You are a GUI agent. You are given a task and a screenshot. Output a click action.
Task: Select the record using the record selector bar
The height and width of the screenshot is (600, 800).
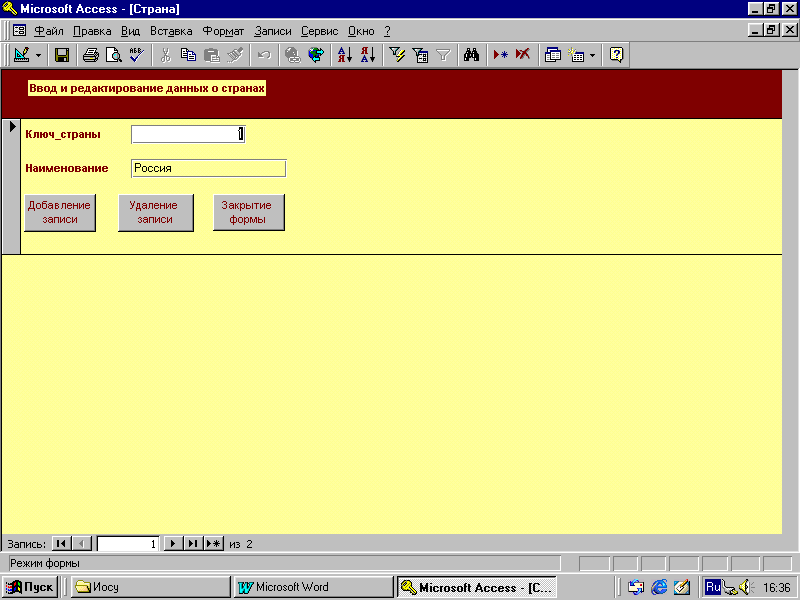(11, 186)
